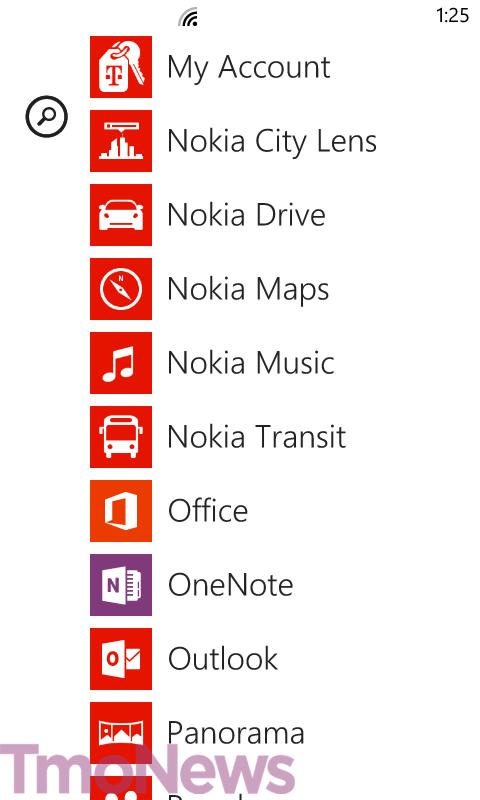Select Nokia Transit in app list
480x800 pixels.
(257, 437)
